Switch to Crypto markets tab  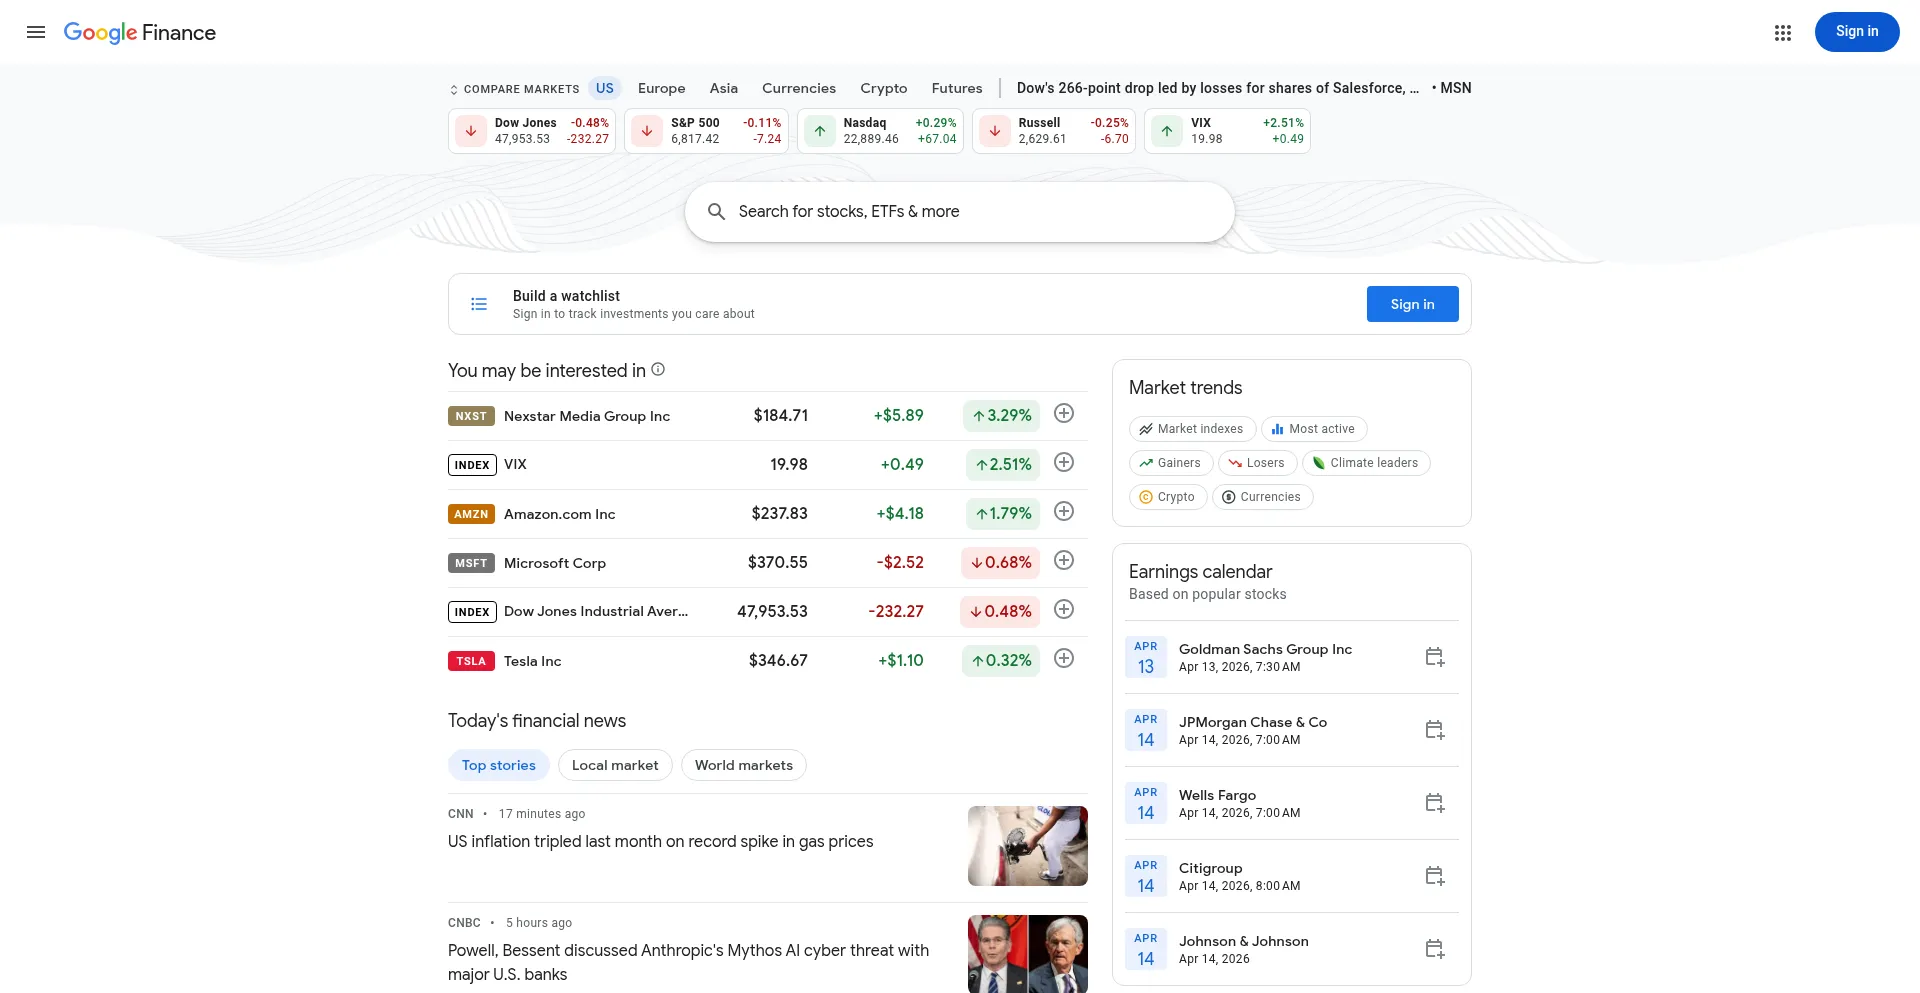884,88
